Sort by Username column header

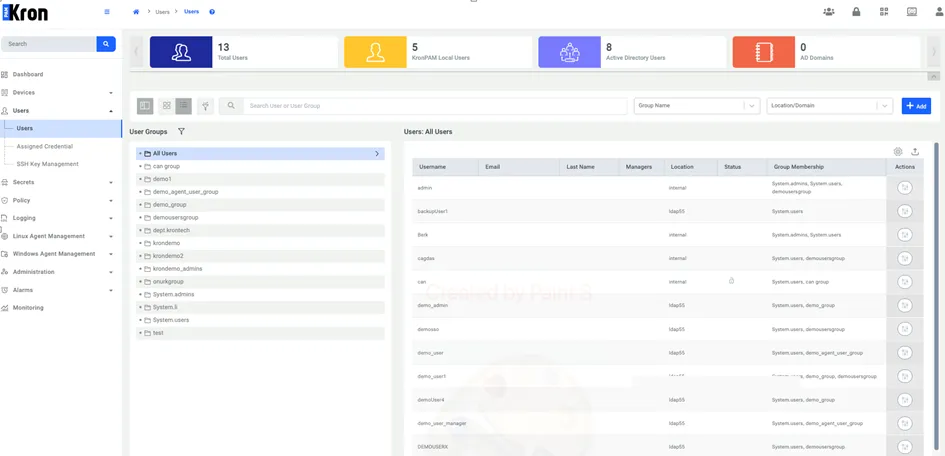[432, 167]
